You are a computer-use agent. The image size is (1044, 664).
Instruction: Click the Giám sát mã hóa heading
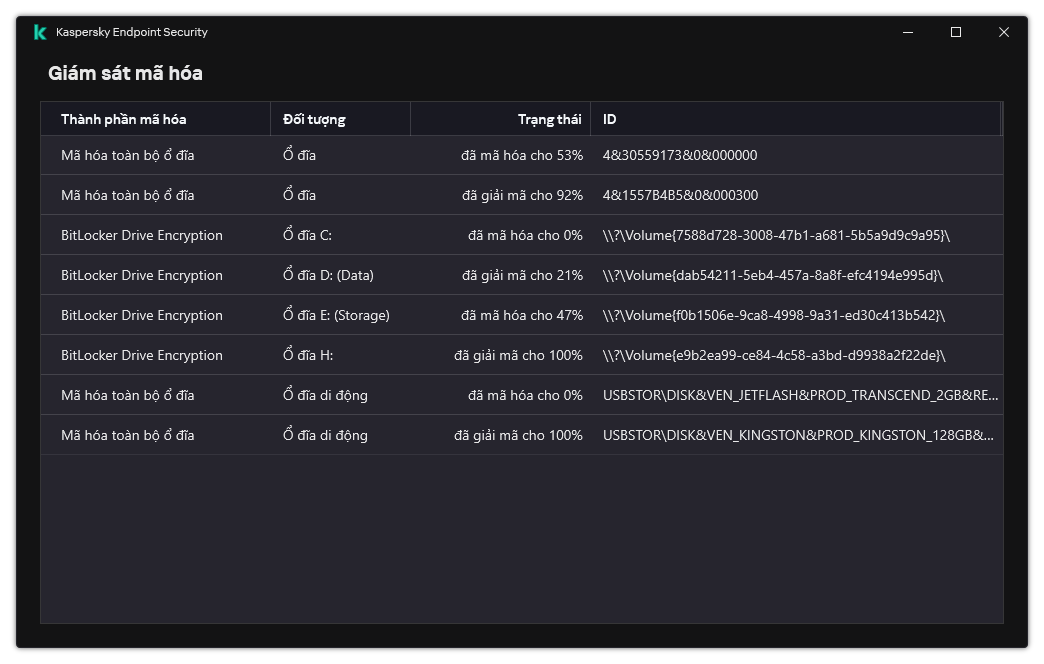[125, 73]
